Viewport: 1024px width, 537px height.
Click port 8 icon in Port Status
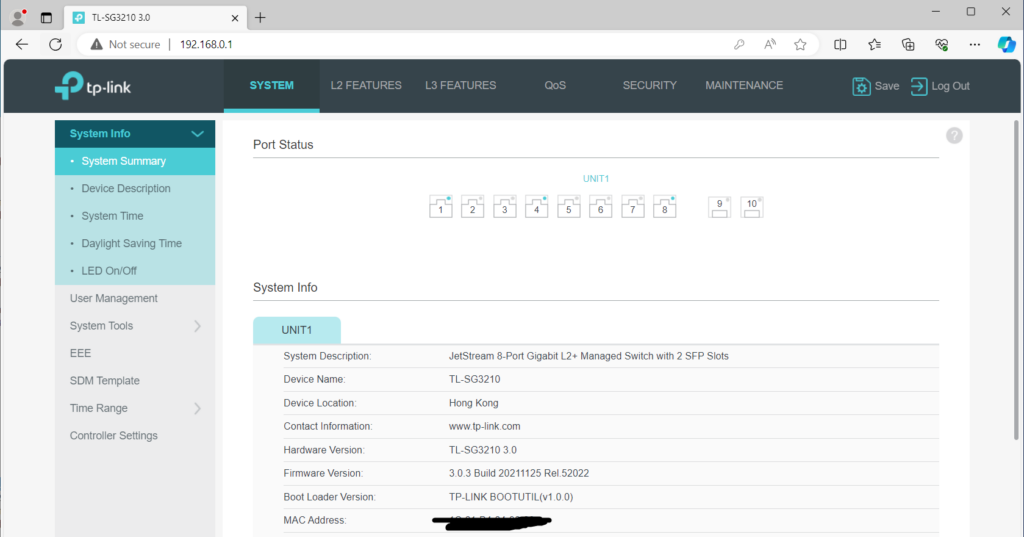click(665, 206)
